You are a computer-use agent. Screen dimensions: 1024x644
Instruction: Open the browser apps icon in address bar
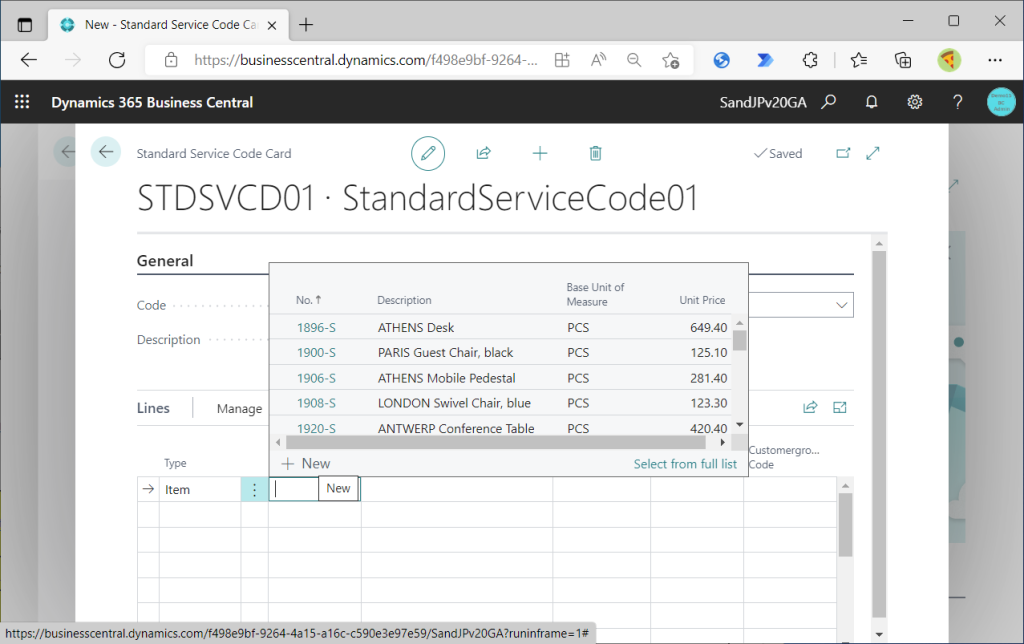click(x=562, y=60)
